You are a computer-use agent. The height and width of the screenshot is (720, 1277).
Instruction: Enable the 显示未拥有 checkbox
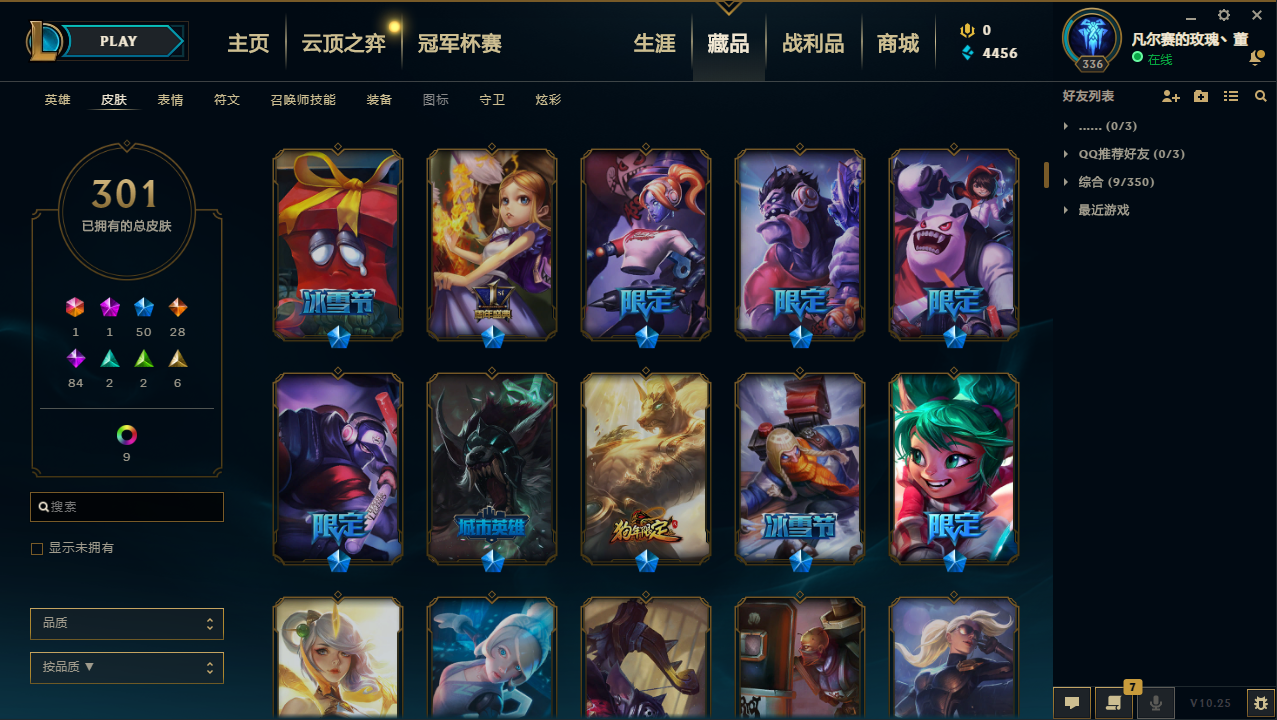click(x=37, y=549)
